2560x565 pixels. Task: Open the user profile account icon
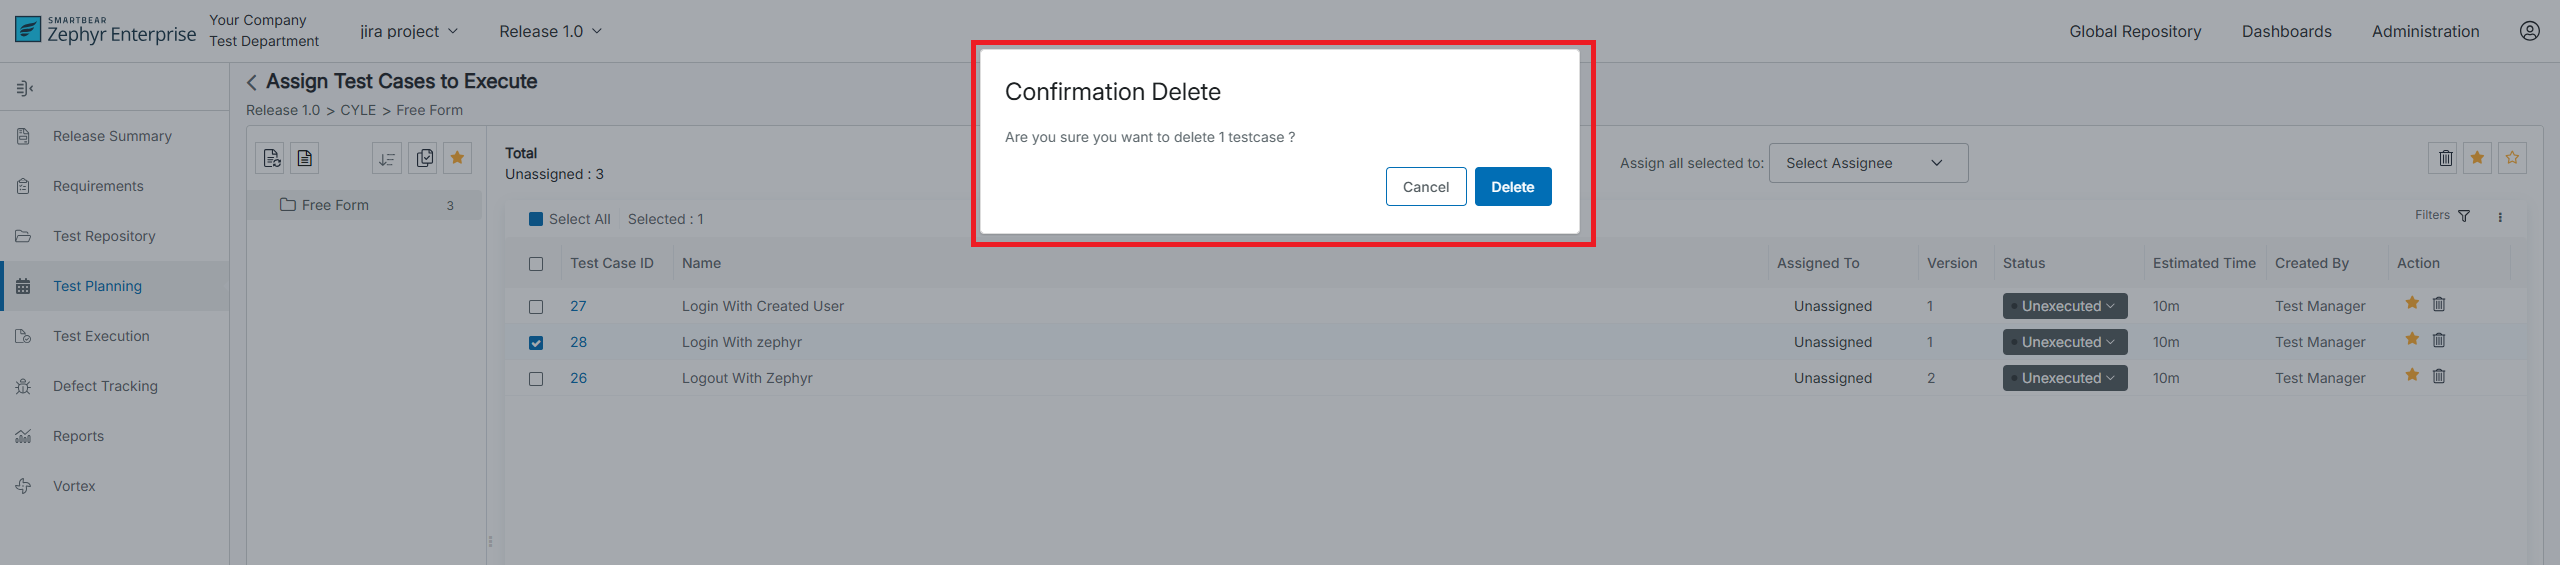pyautogui.click(x=2529, y=31)
